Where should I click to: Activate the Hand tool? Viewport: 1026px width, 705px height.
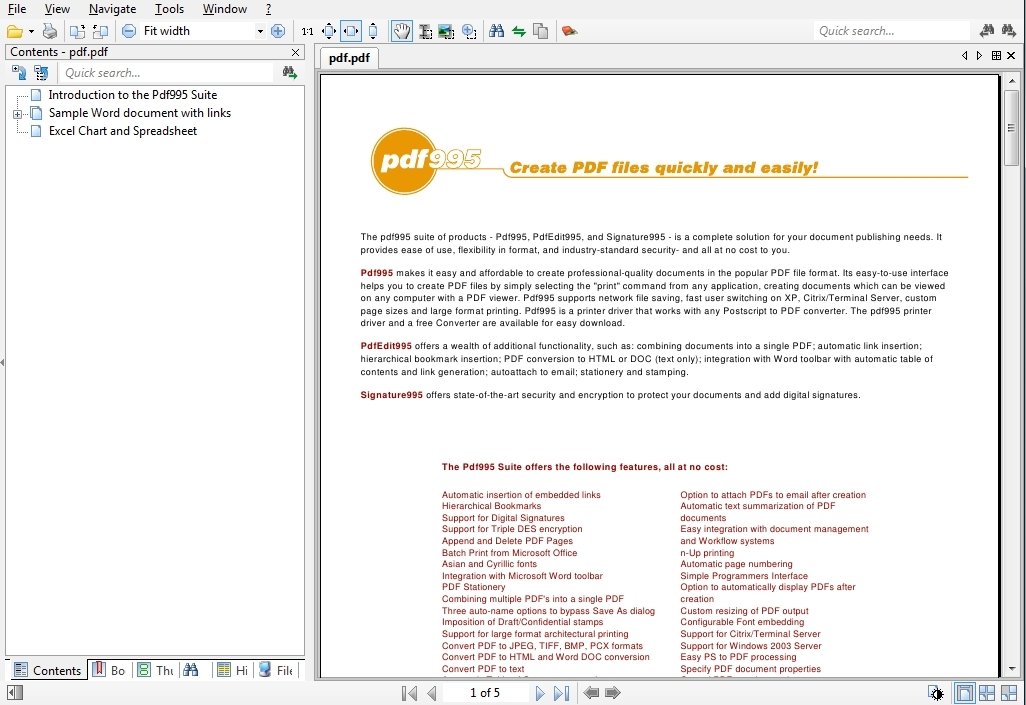coord(402,31)
